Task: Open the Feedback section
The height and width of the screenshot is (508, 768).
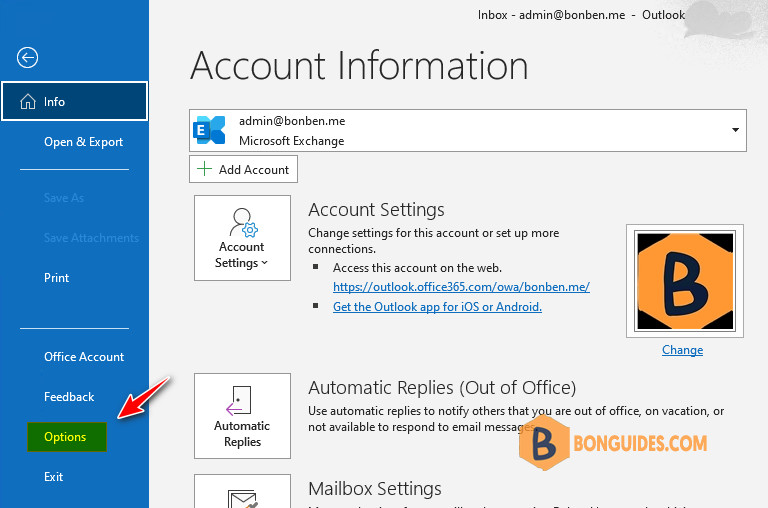Action: pos(69,397)
